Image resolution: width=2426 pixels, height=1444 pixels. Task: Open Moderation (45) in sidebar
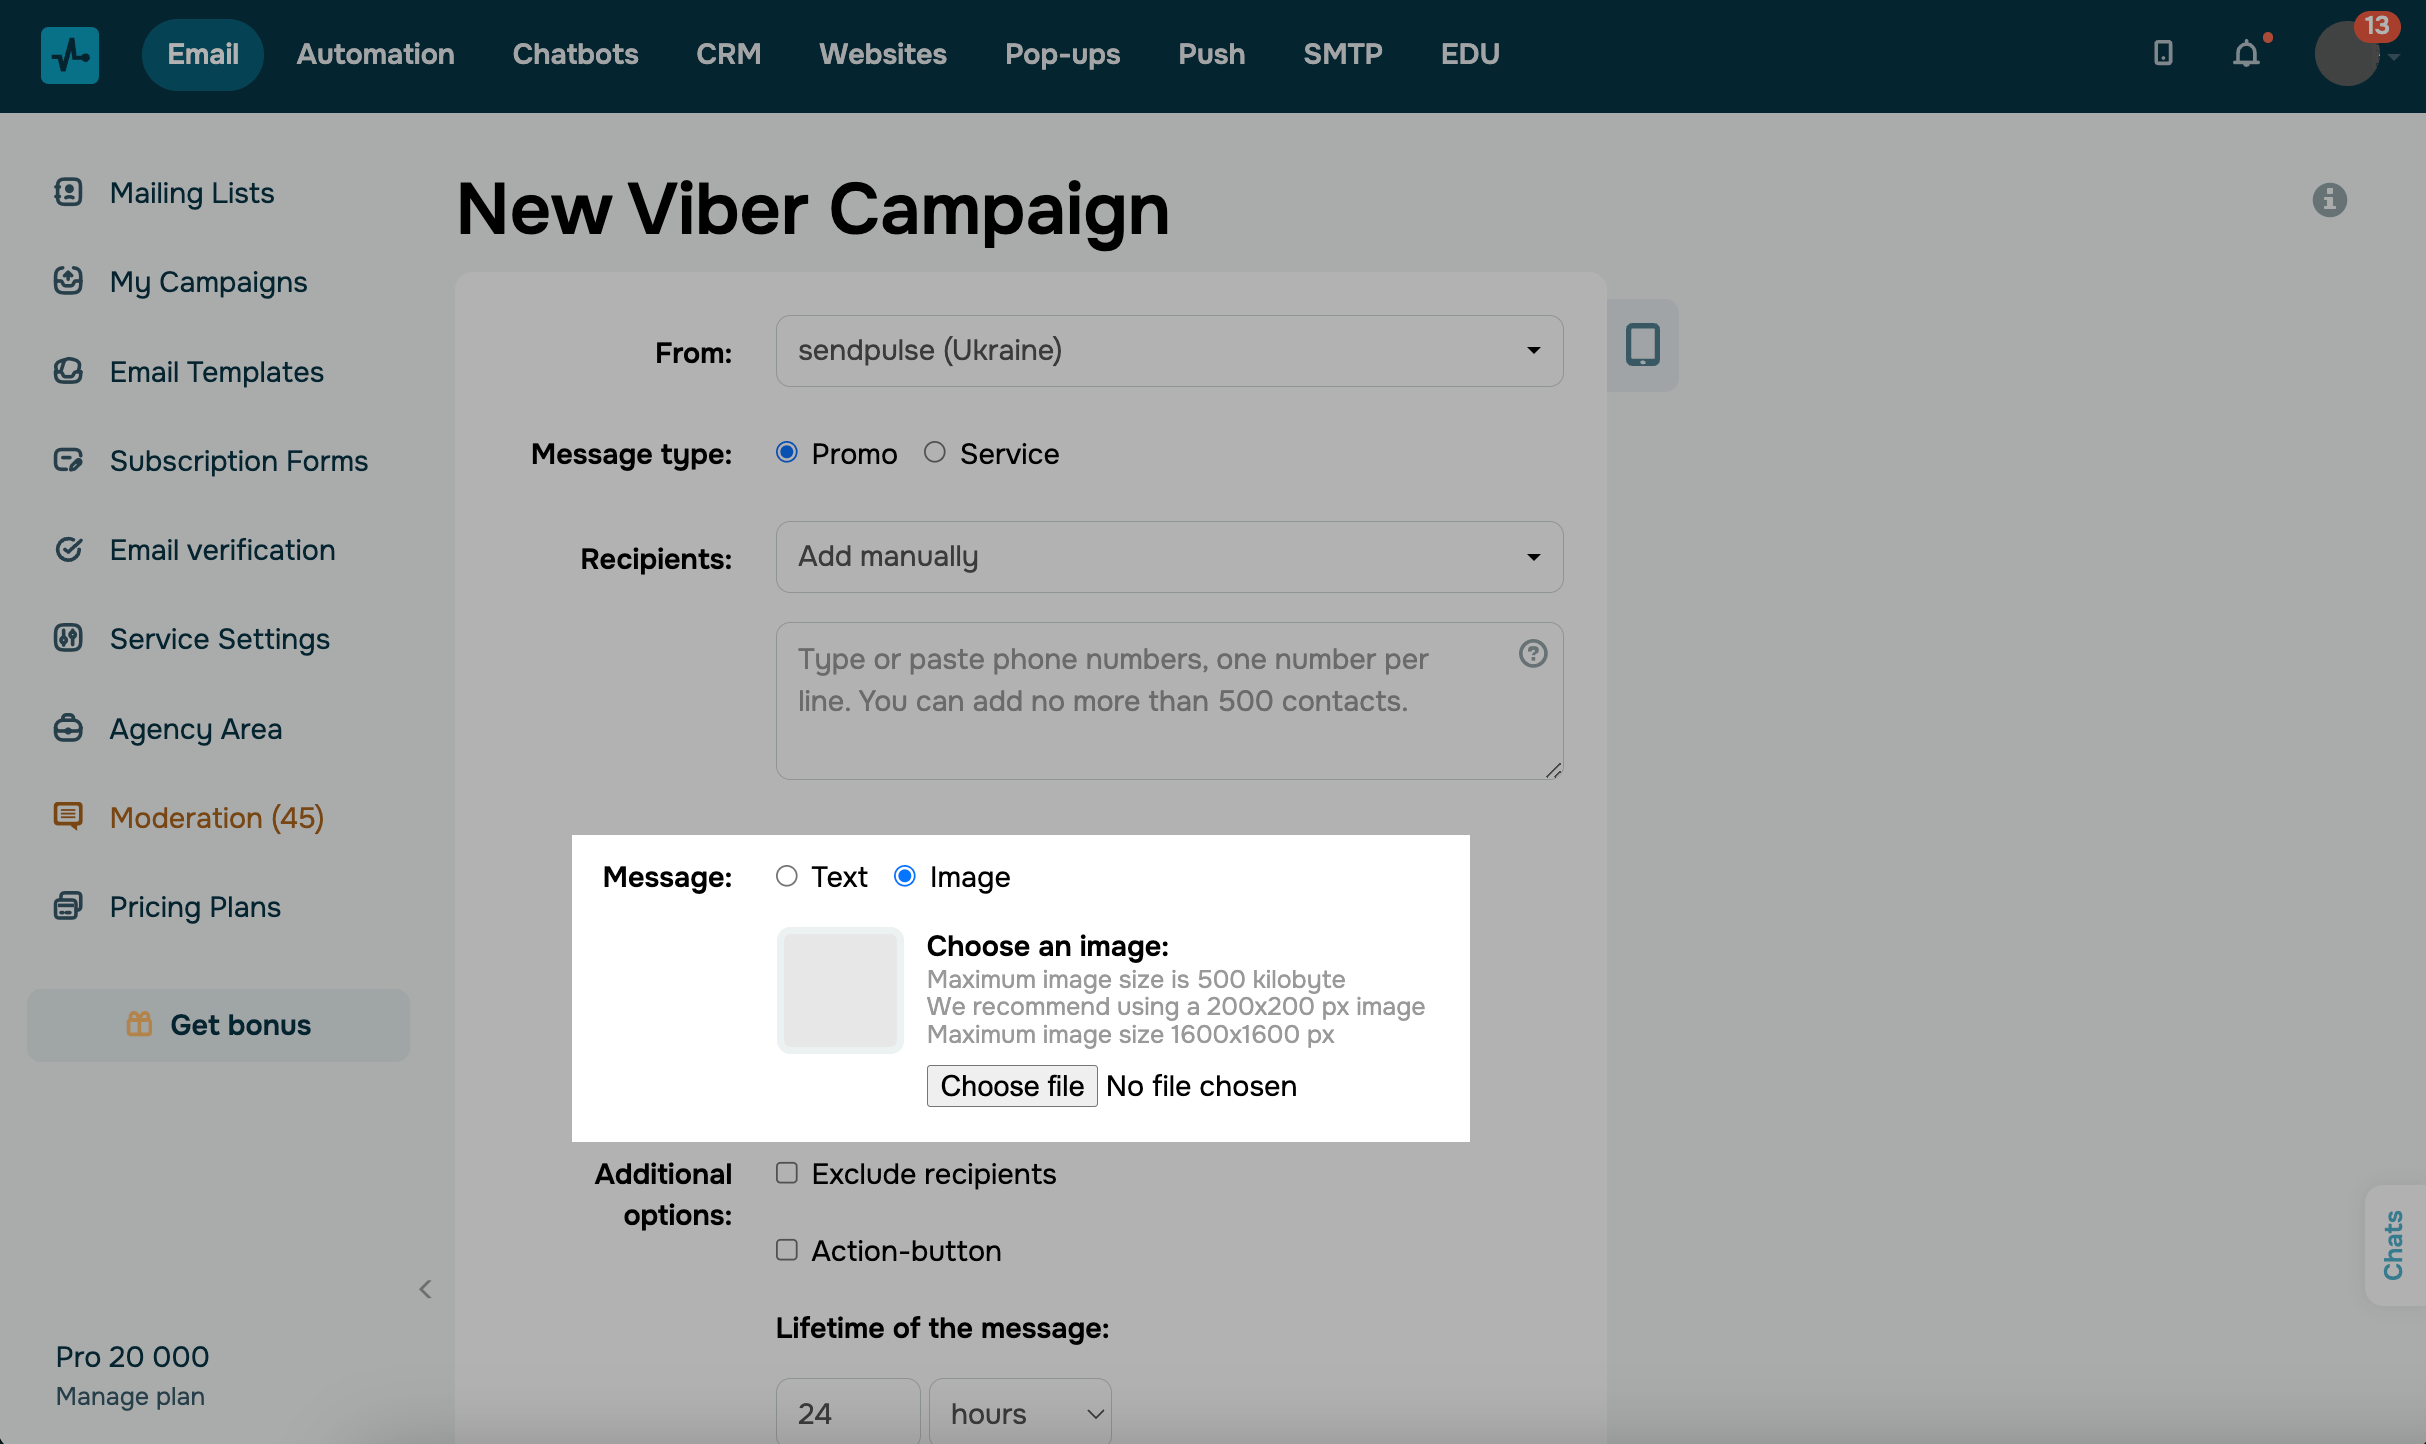217,818
